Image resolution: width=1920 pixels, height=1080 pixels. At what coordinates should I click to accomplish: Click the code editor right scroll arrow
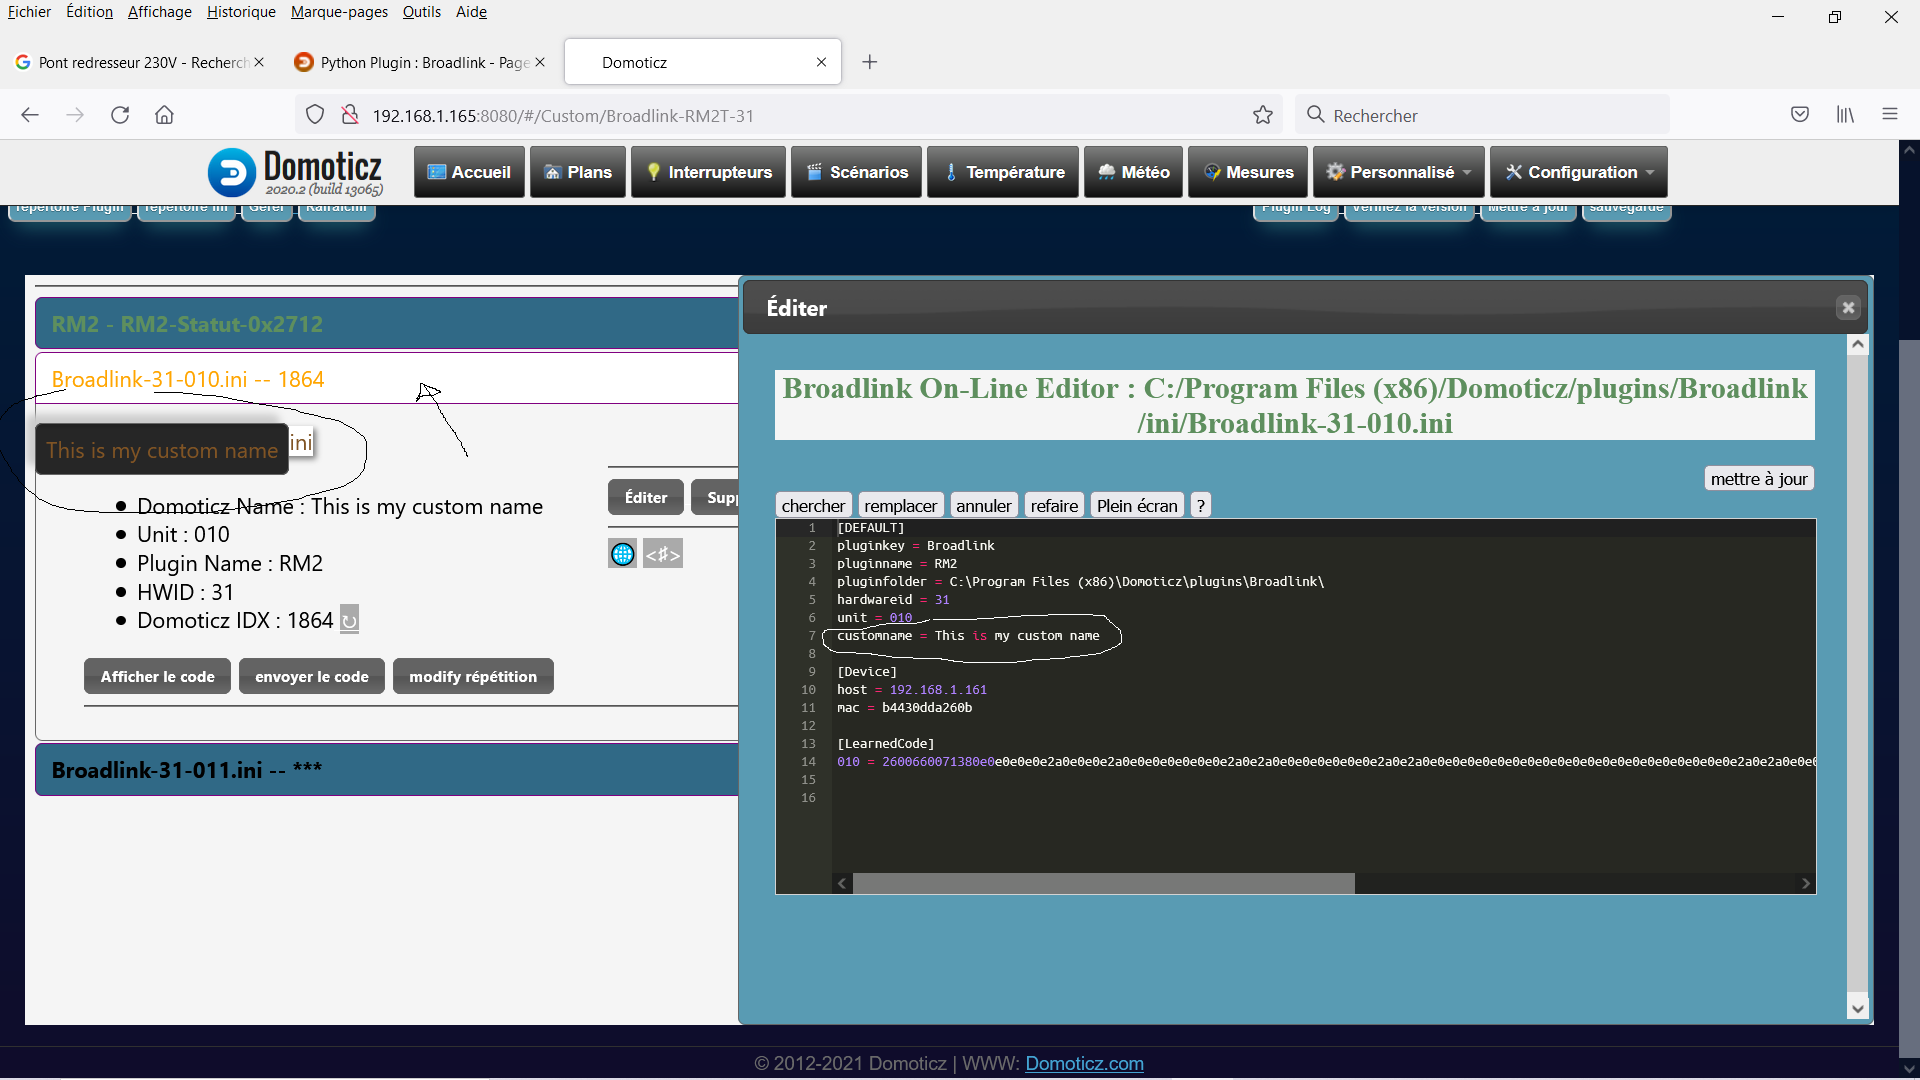1806,883
